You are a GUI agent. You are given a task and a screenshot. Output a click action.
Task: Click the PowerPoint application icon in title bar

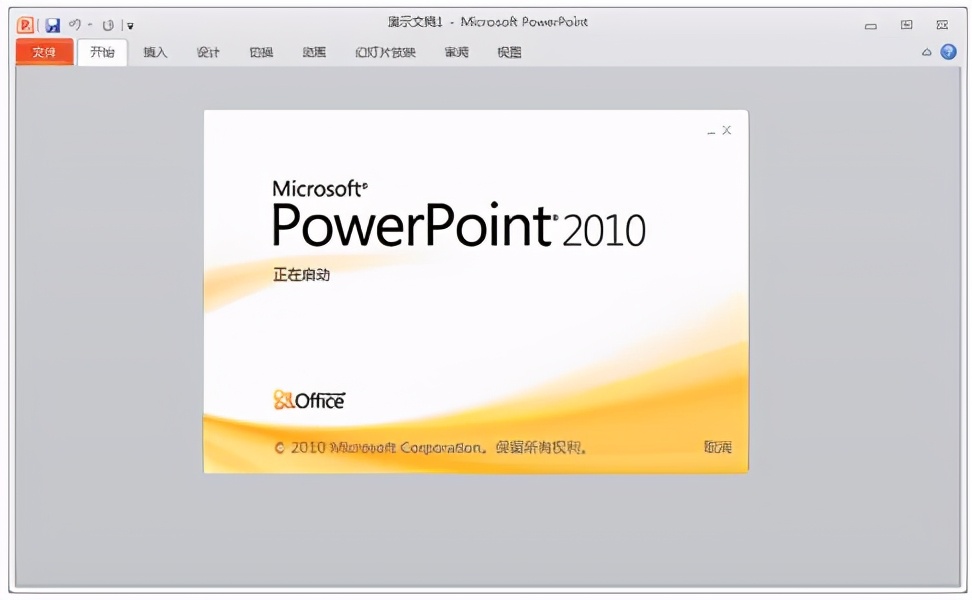click(x=25, y=25)
